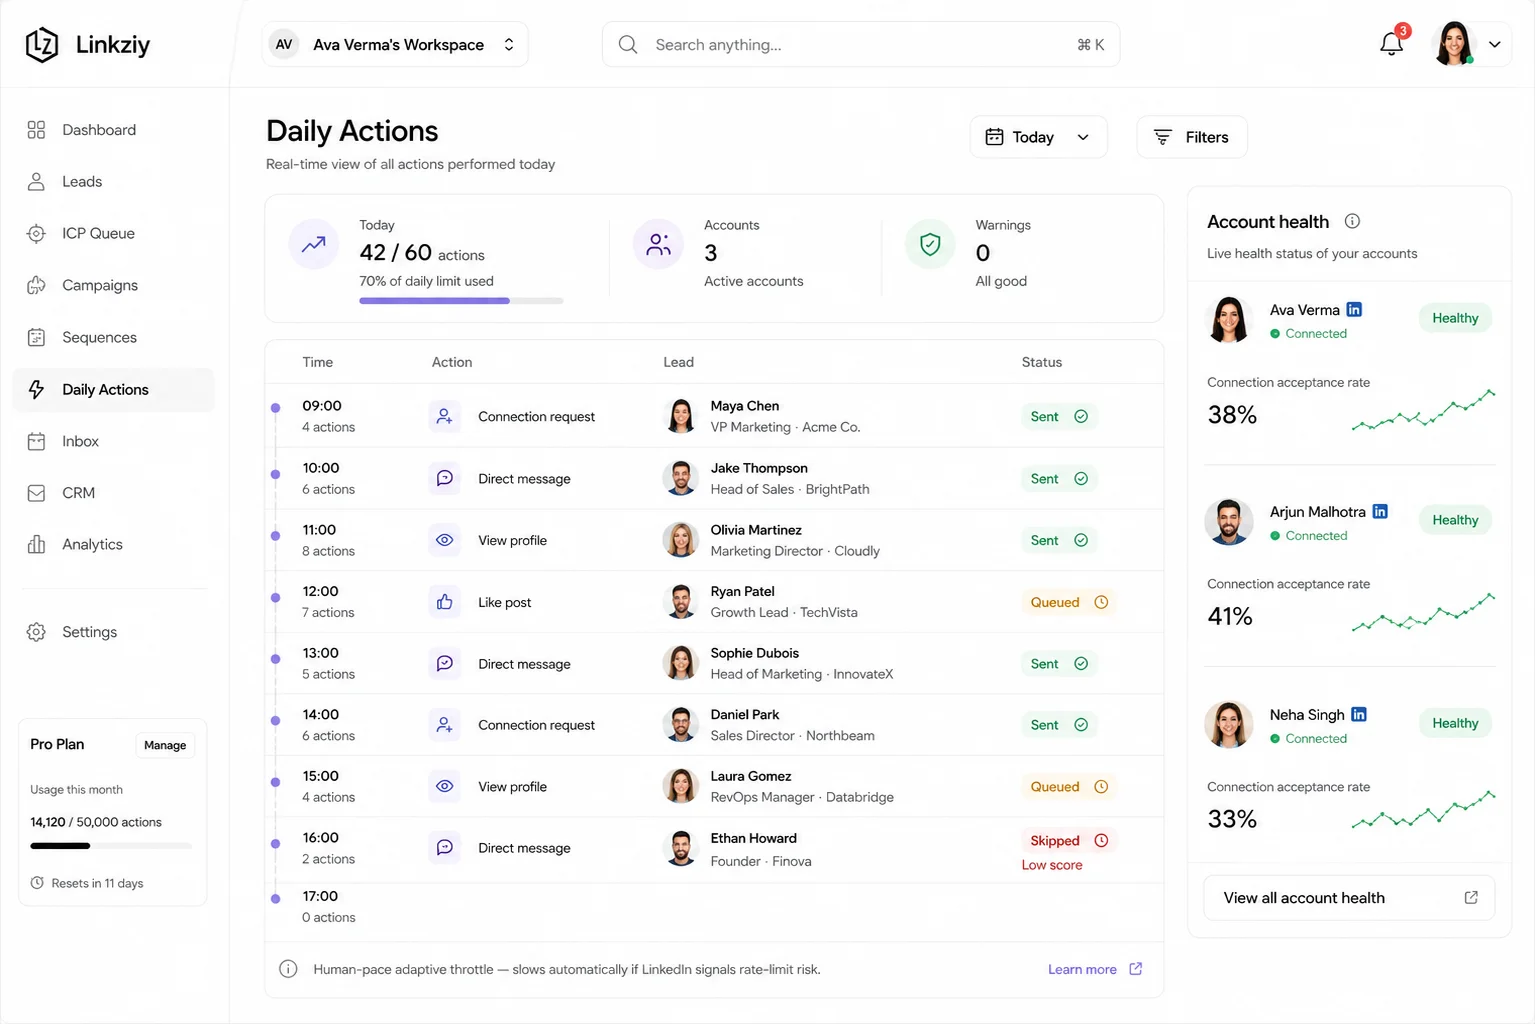Click the direct message icon in the 10:00 row
This screenshot has width=1535, height=1024.
445,478
